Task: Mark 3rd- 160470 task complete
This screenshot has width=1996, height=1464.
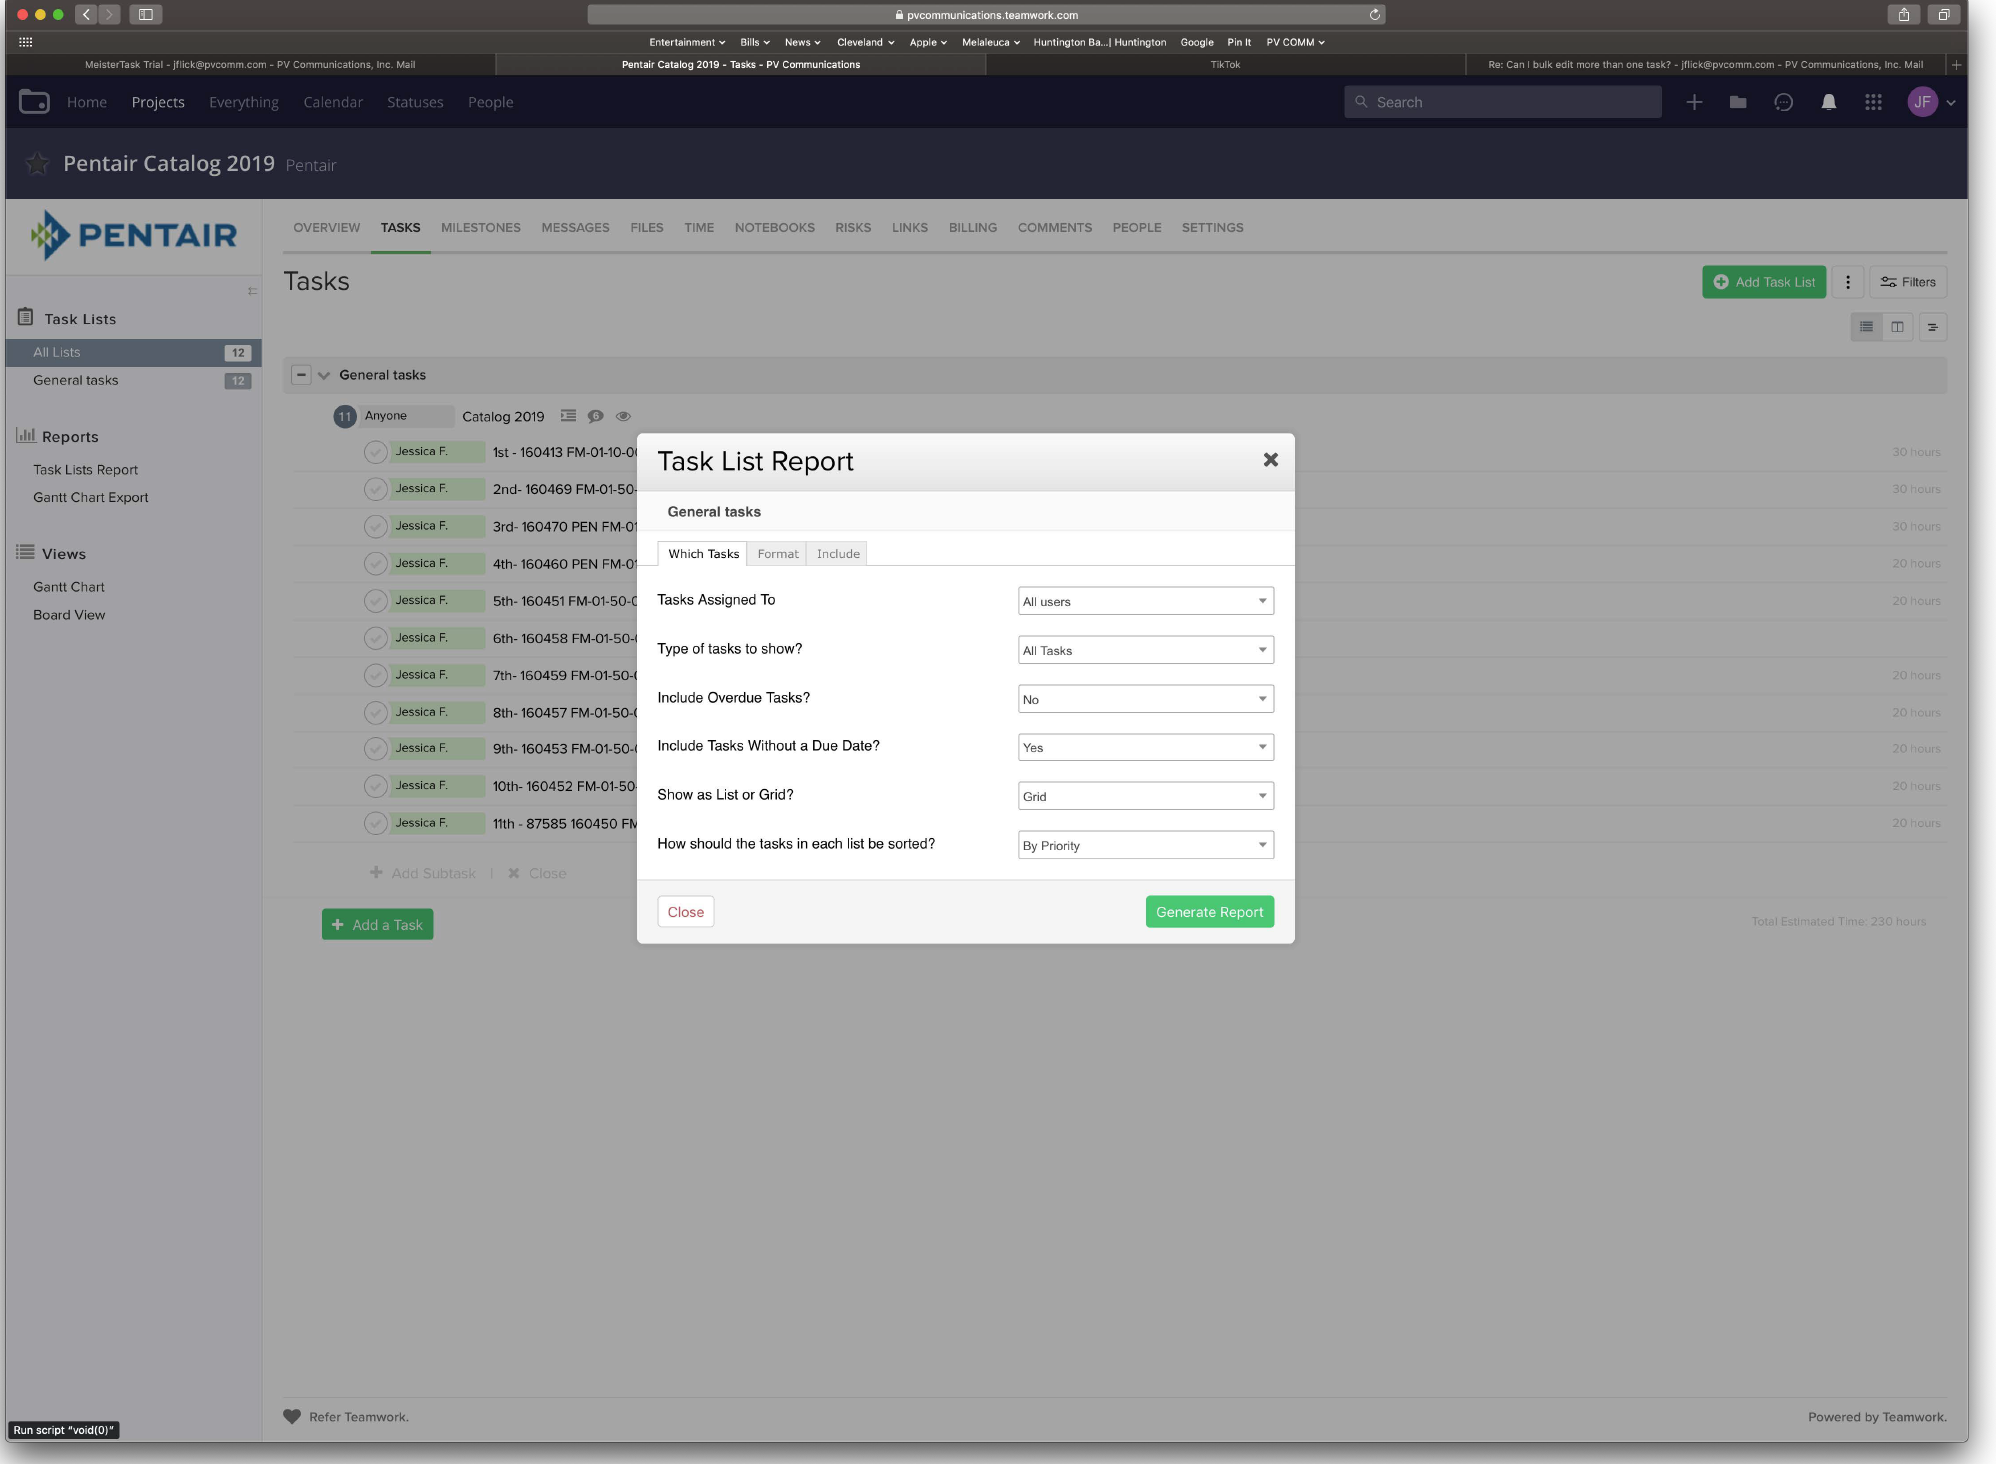Action: click(x=375, y=526)
